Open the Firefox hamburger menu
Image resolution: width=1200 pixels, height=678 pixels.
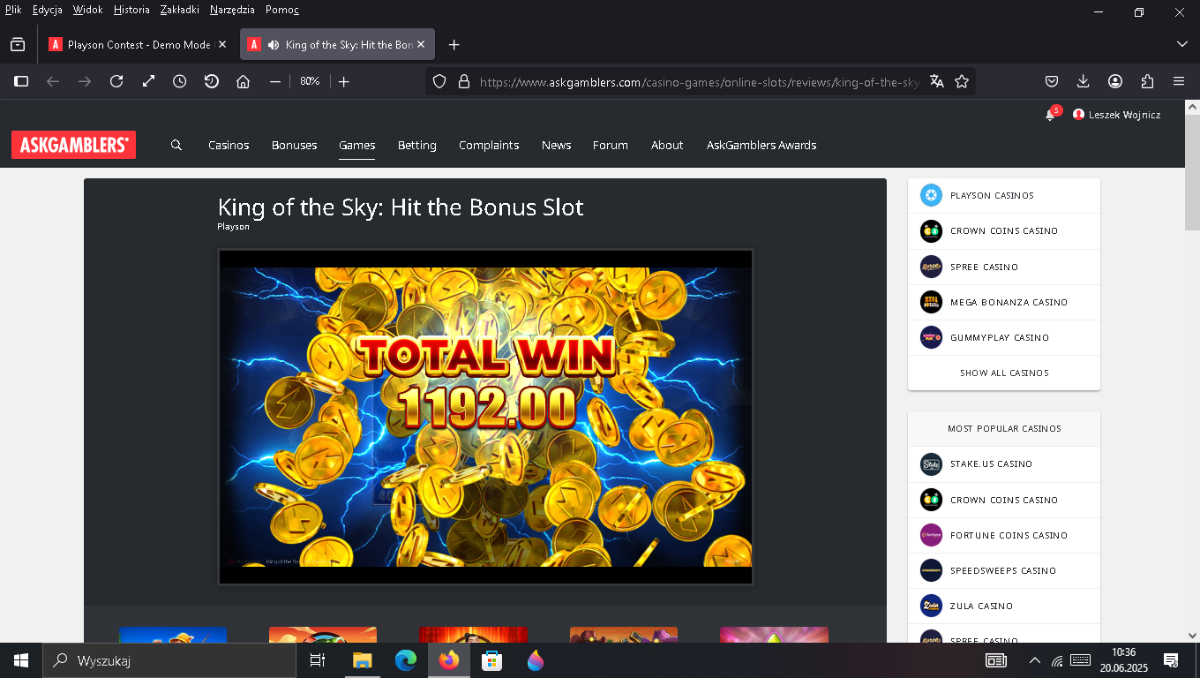coord(1179,81)
